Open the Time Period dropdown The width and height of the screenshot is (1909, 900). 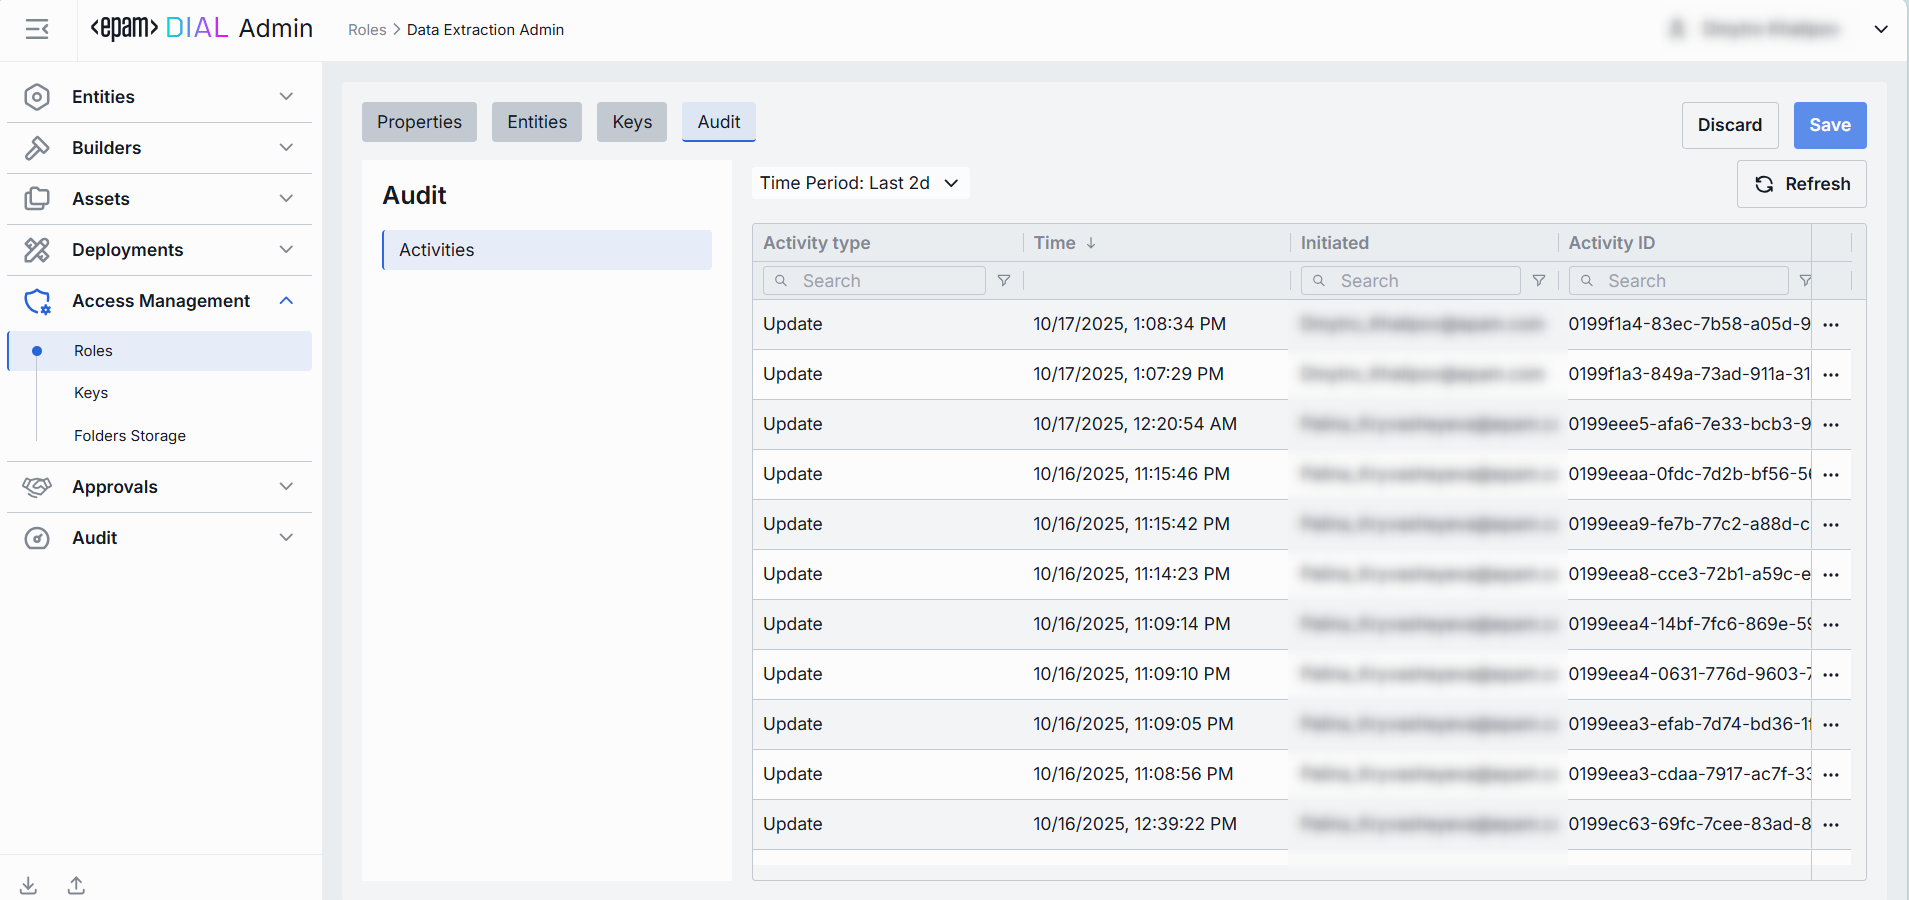pyautogui.click(x=860, y=183)
